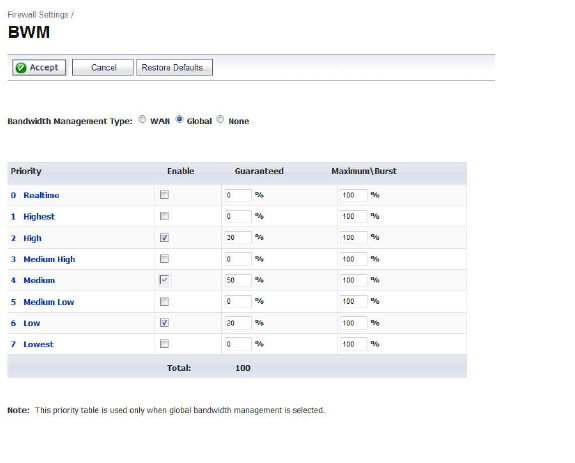The width and height of the screenshot is (575, 463).
Task: Select the Global bandwidth management radio
Action: (179, 120)
